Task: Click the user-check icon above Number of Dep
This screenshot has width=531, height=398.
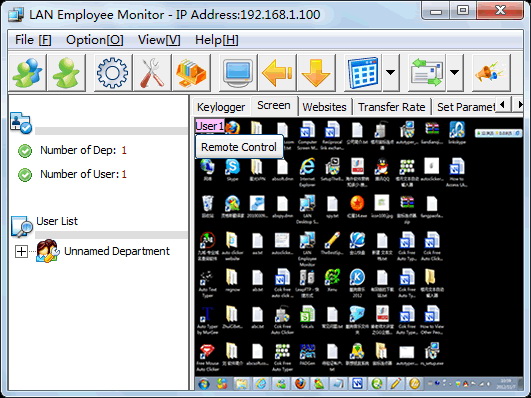Action: 21,123
